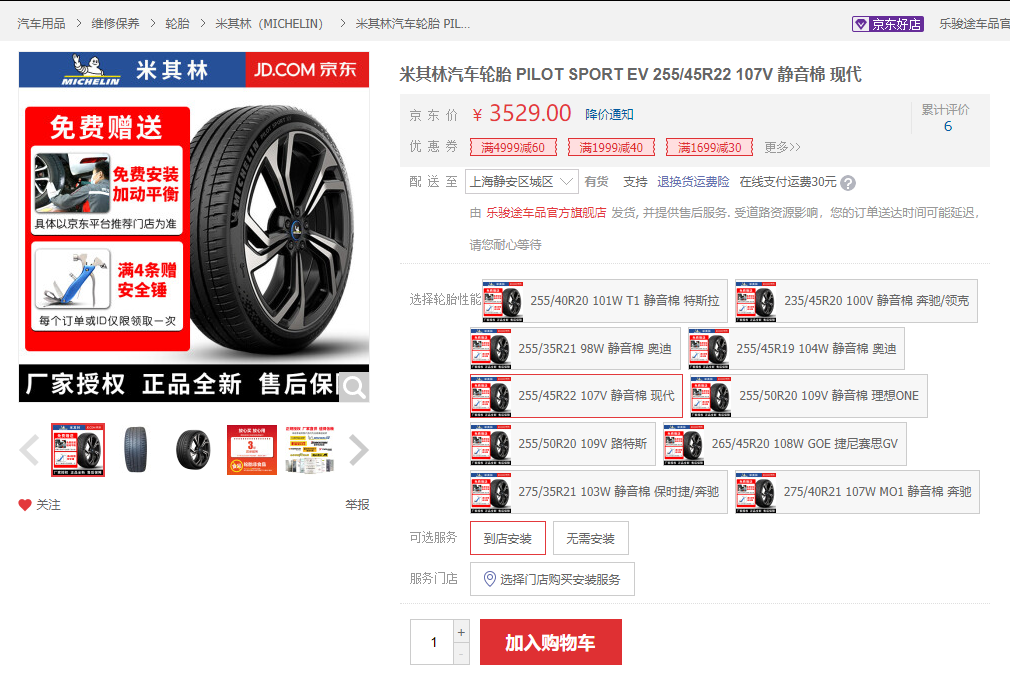Show next thumbnails with right arrow

359,450
